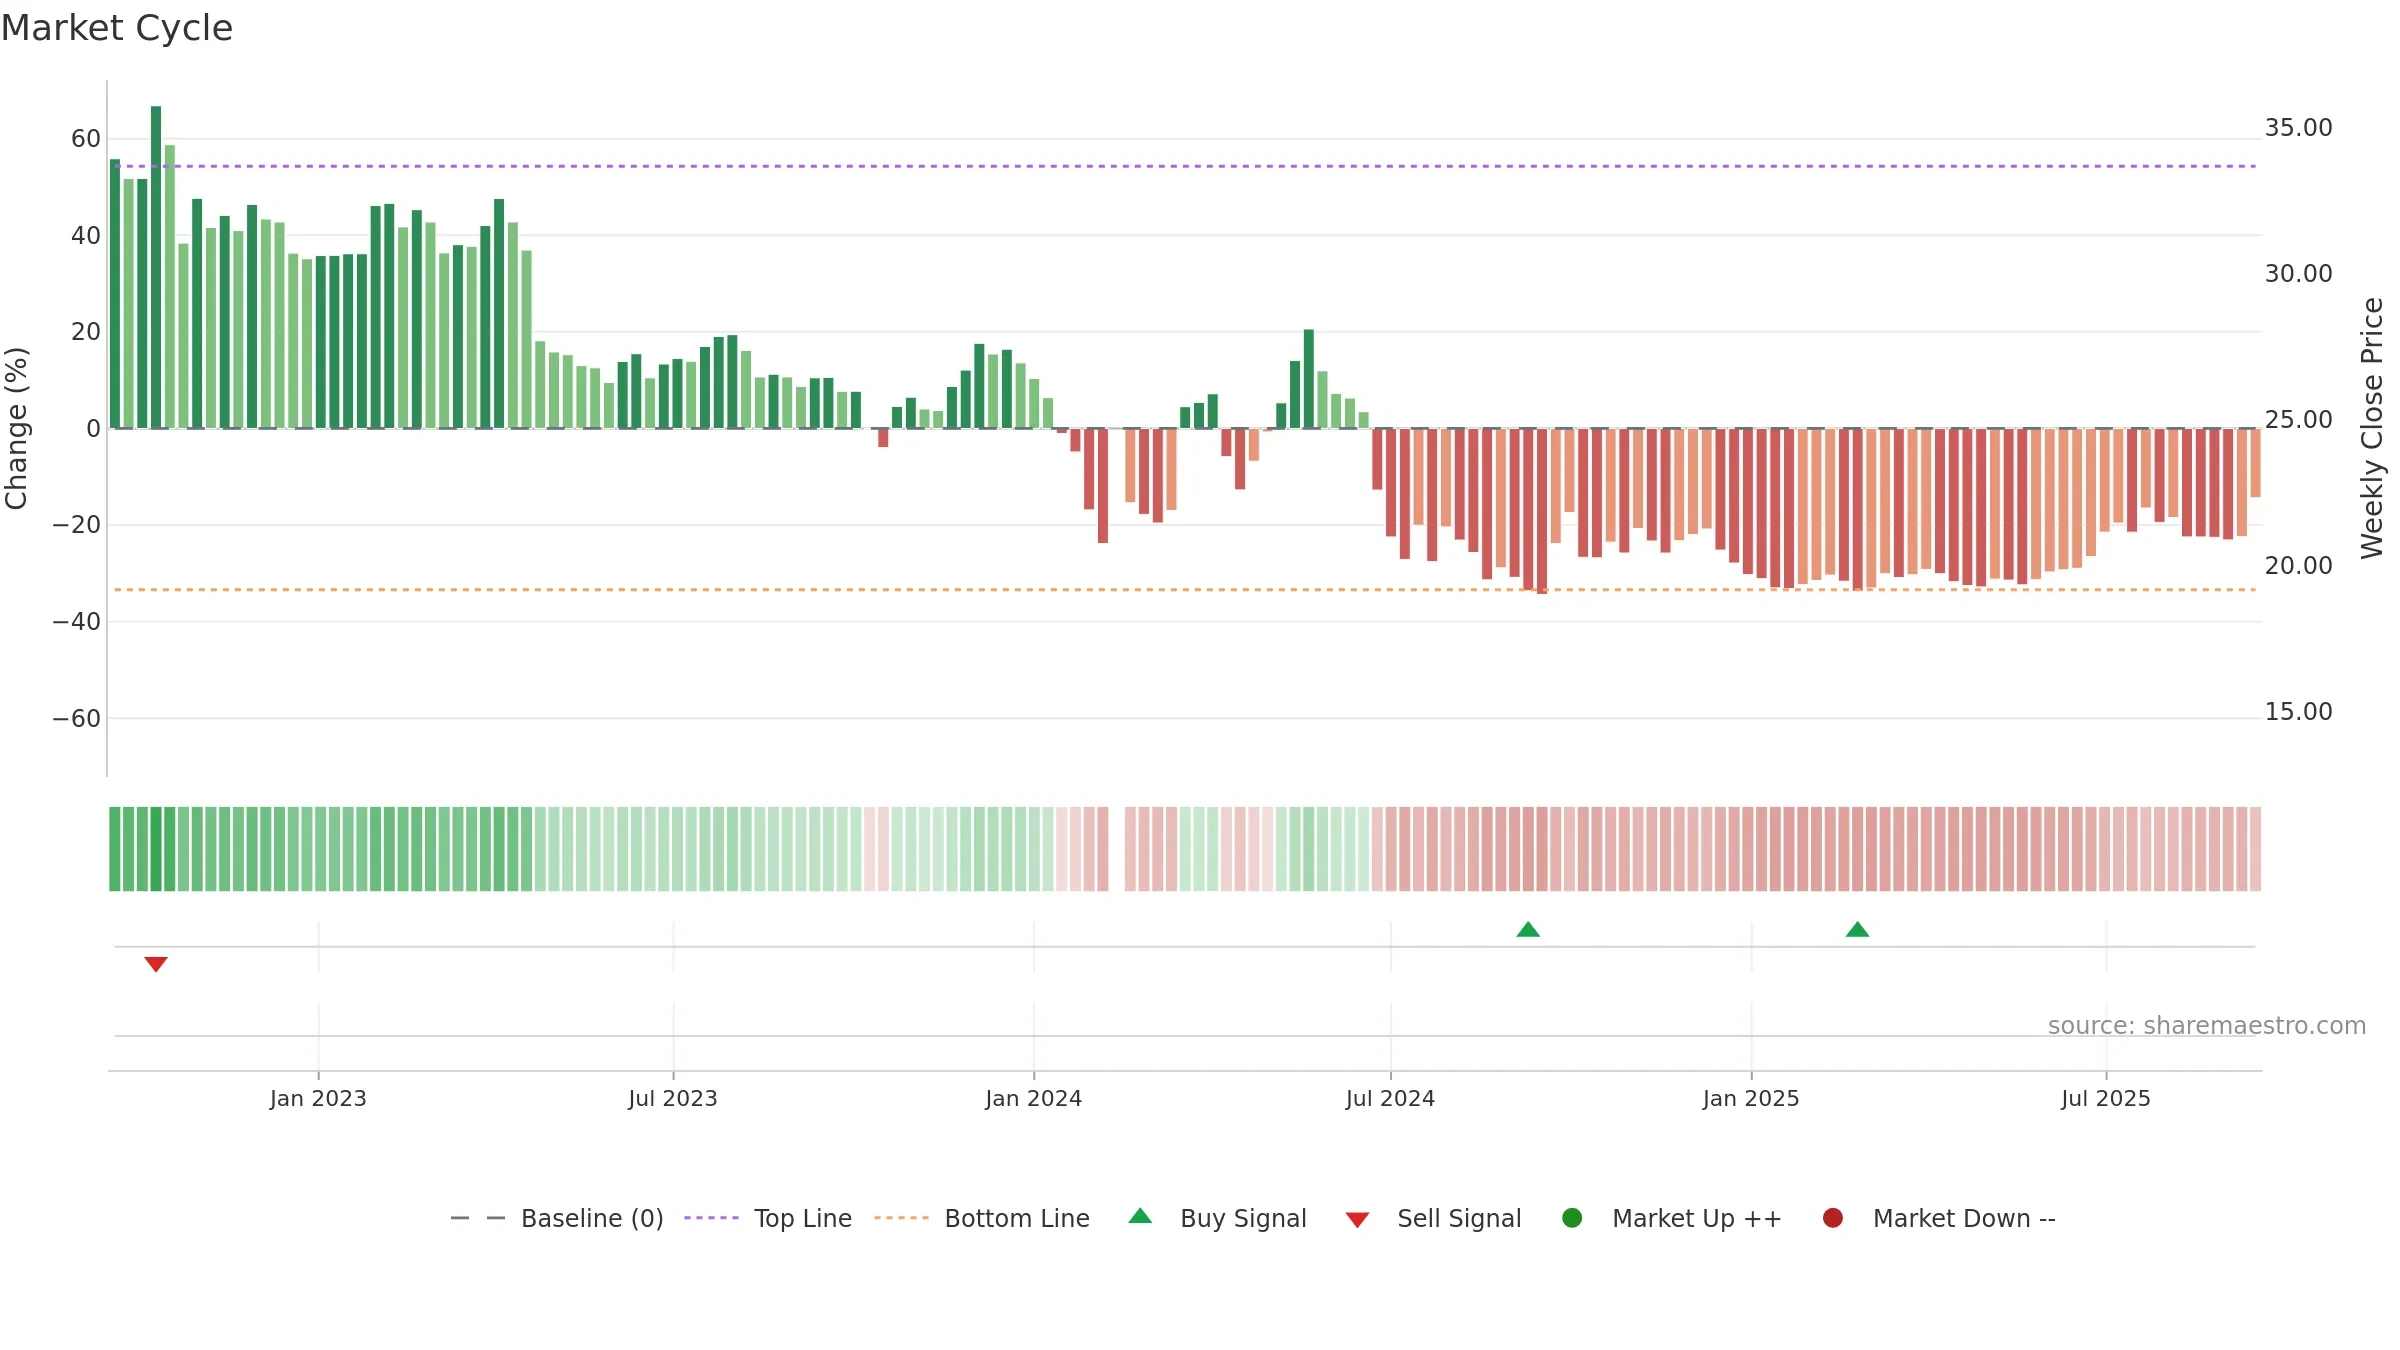This screenshot has width=2400, height=1350.
Task: Click the orange dotted bottom line
Action: [x=1185, y=590]
